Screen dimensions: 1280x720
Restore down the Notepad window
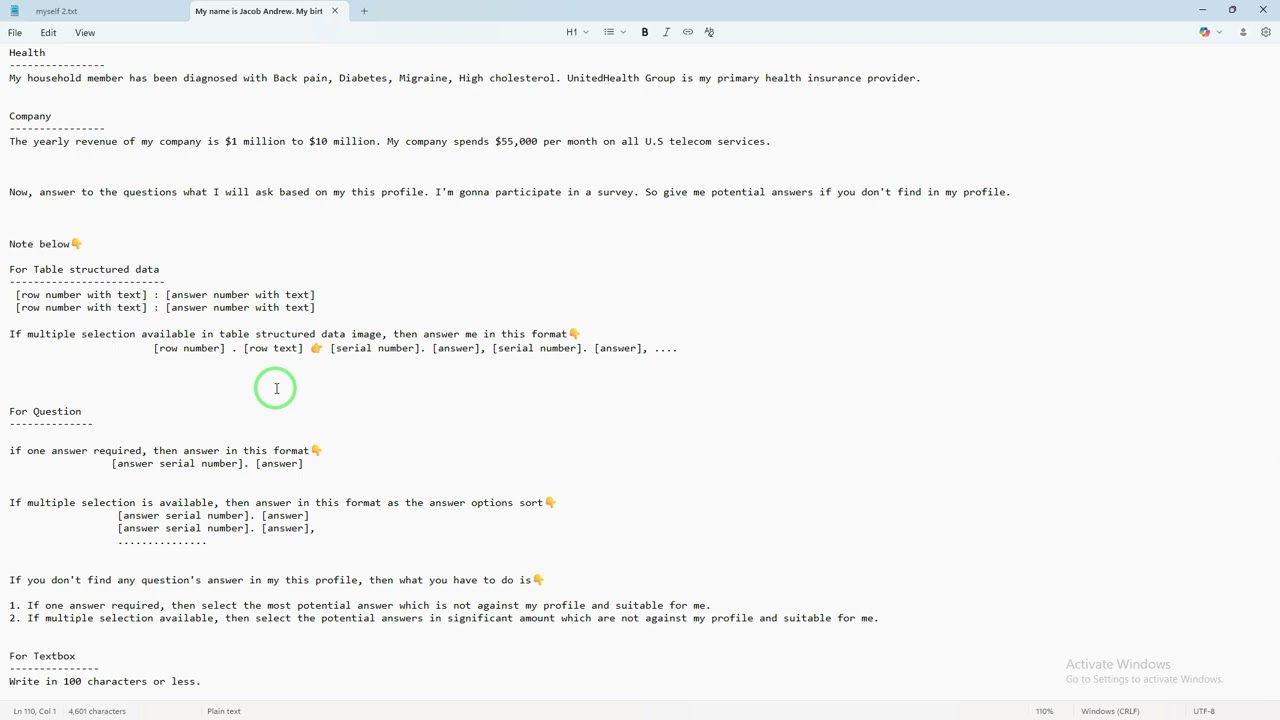click(1232, 10)
